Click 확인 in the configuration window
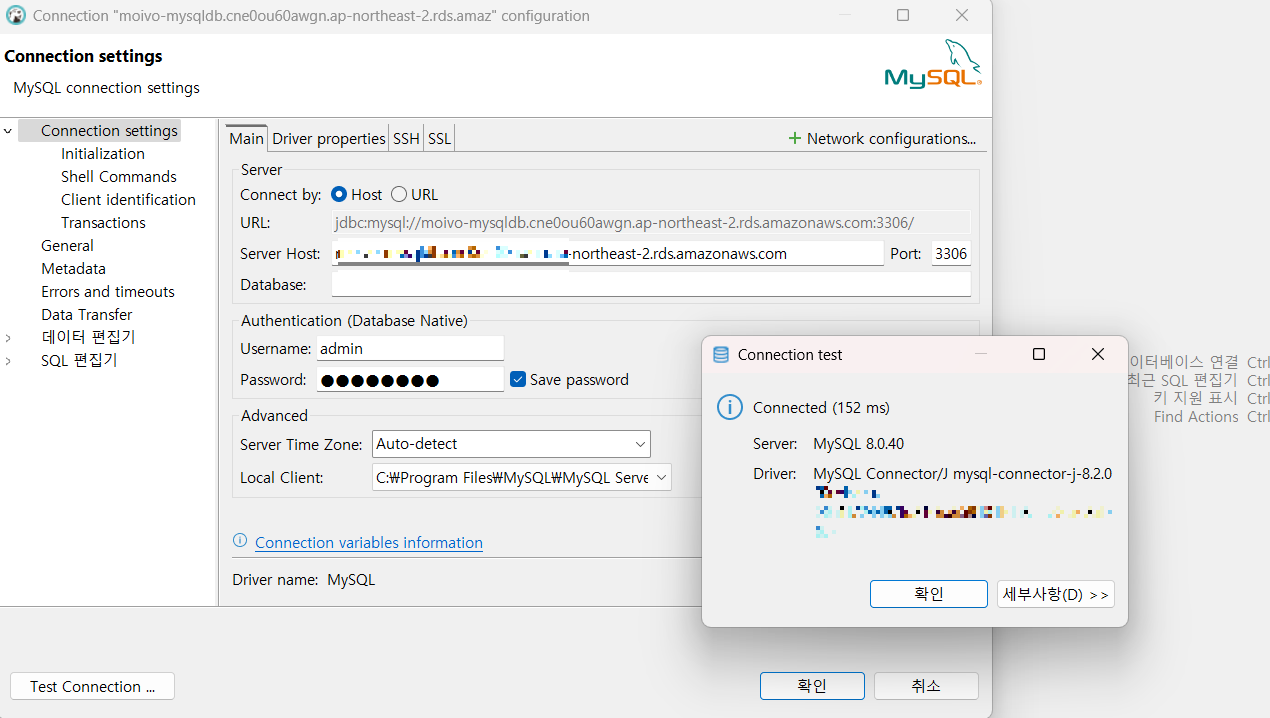1270x718 pixels. coord(812,686)
